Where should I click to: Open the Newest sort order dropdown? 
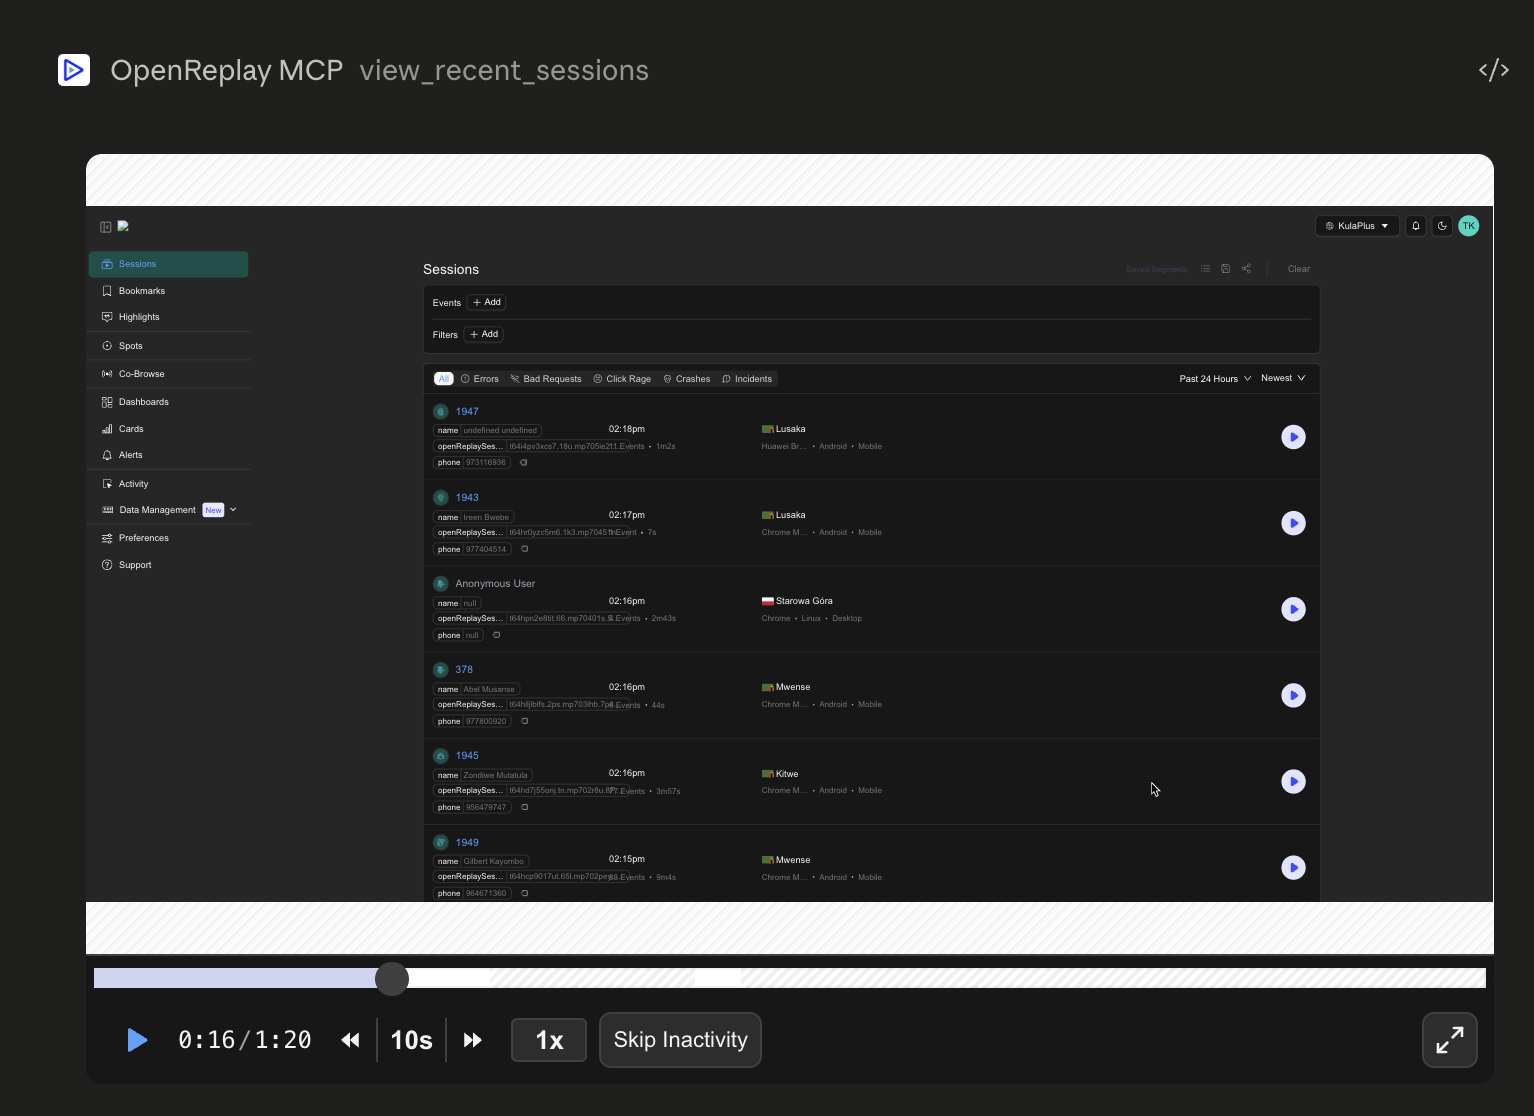(x=1283, y=378)
